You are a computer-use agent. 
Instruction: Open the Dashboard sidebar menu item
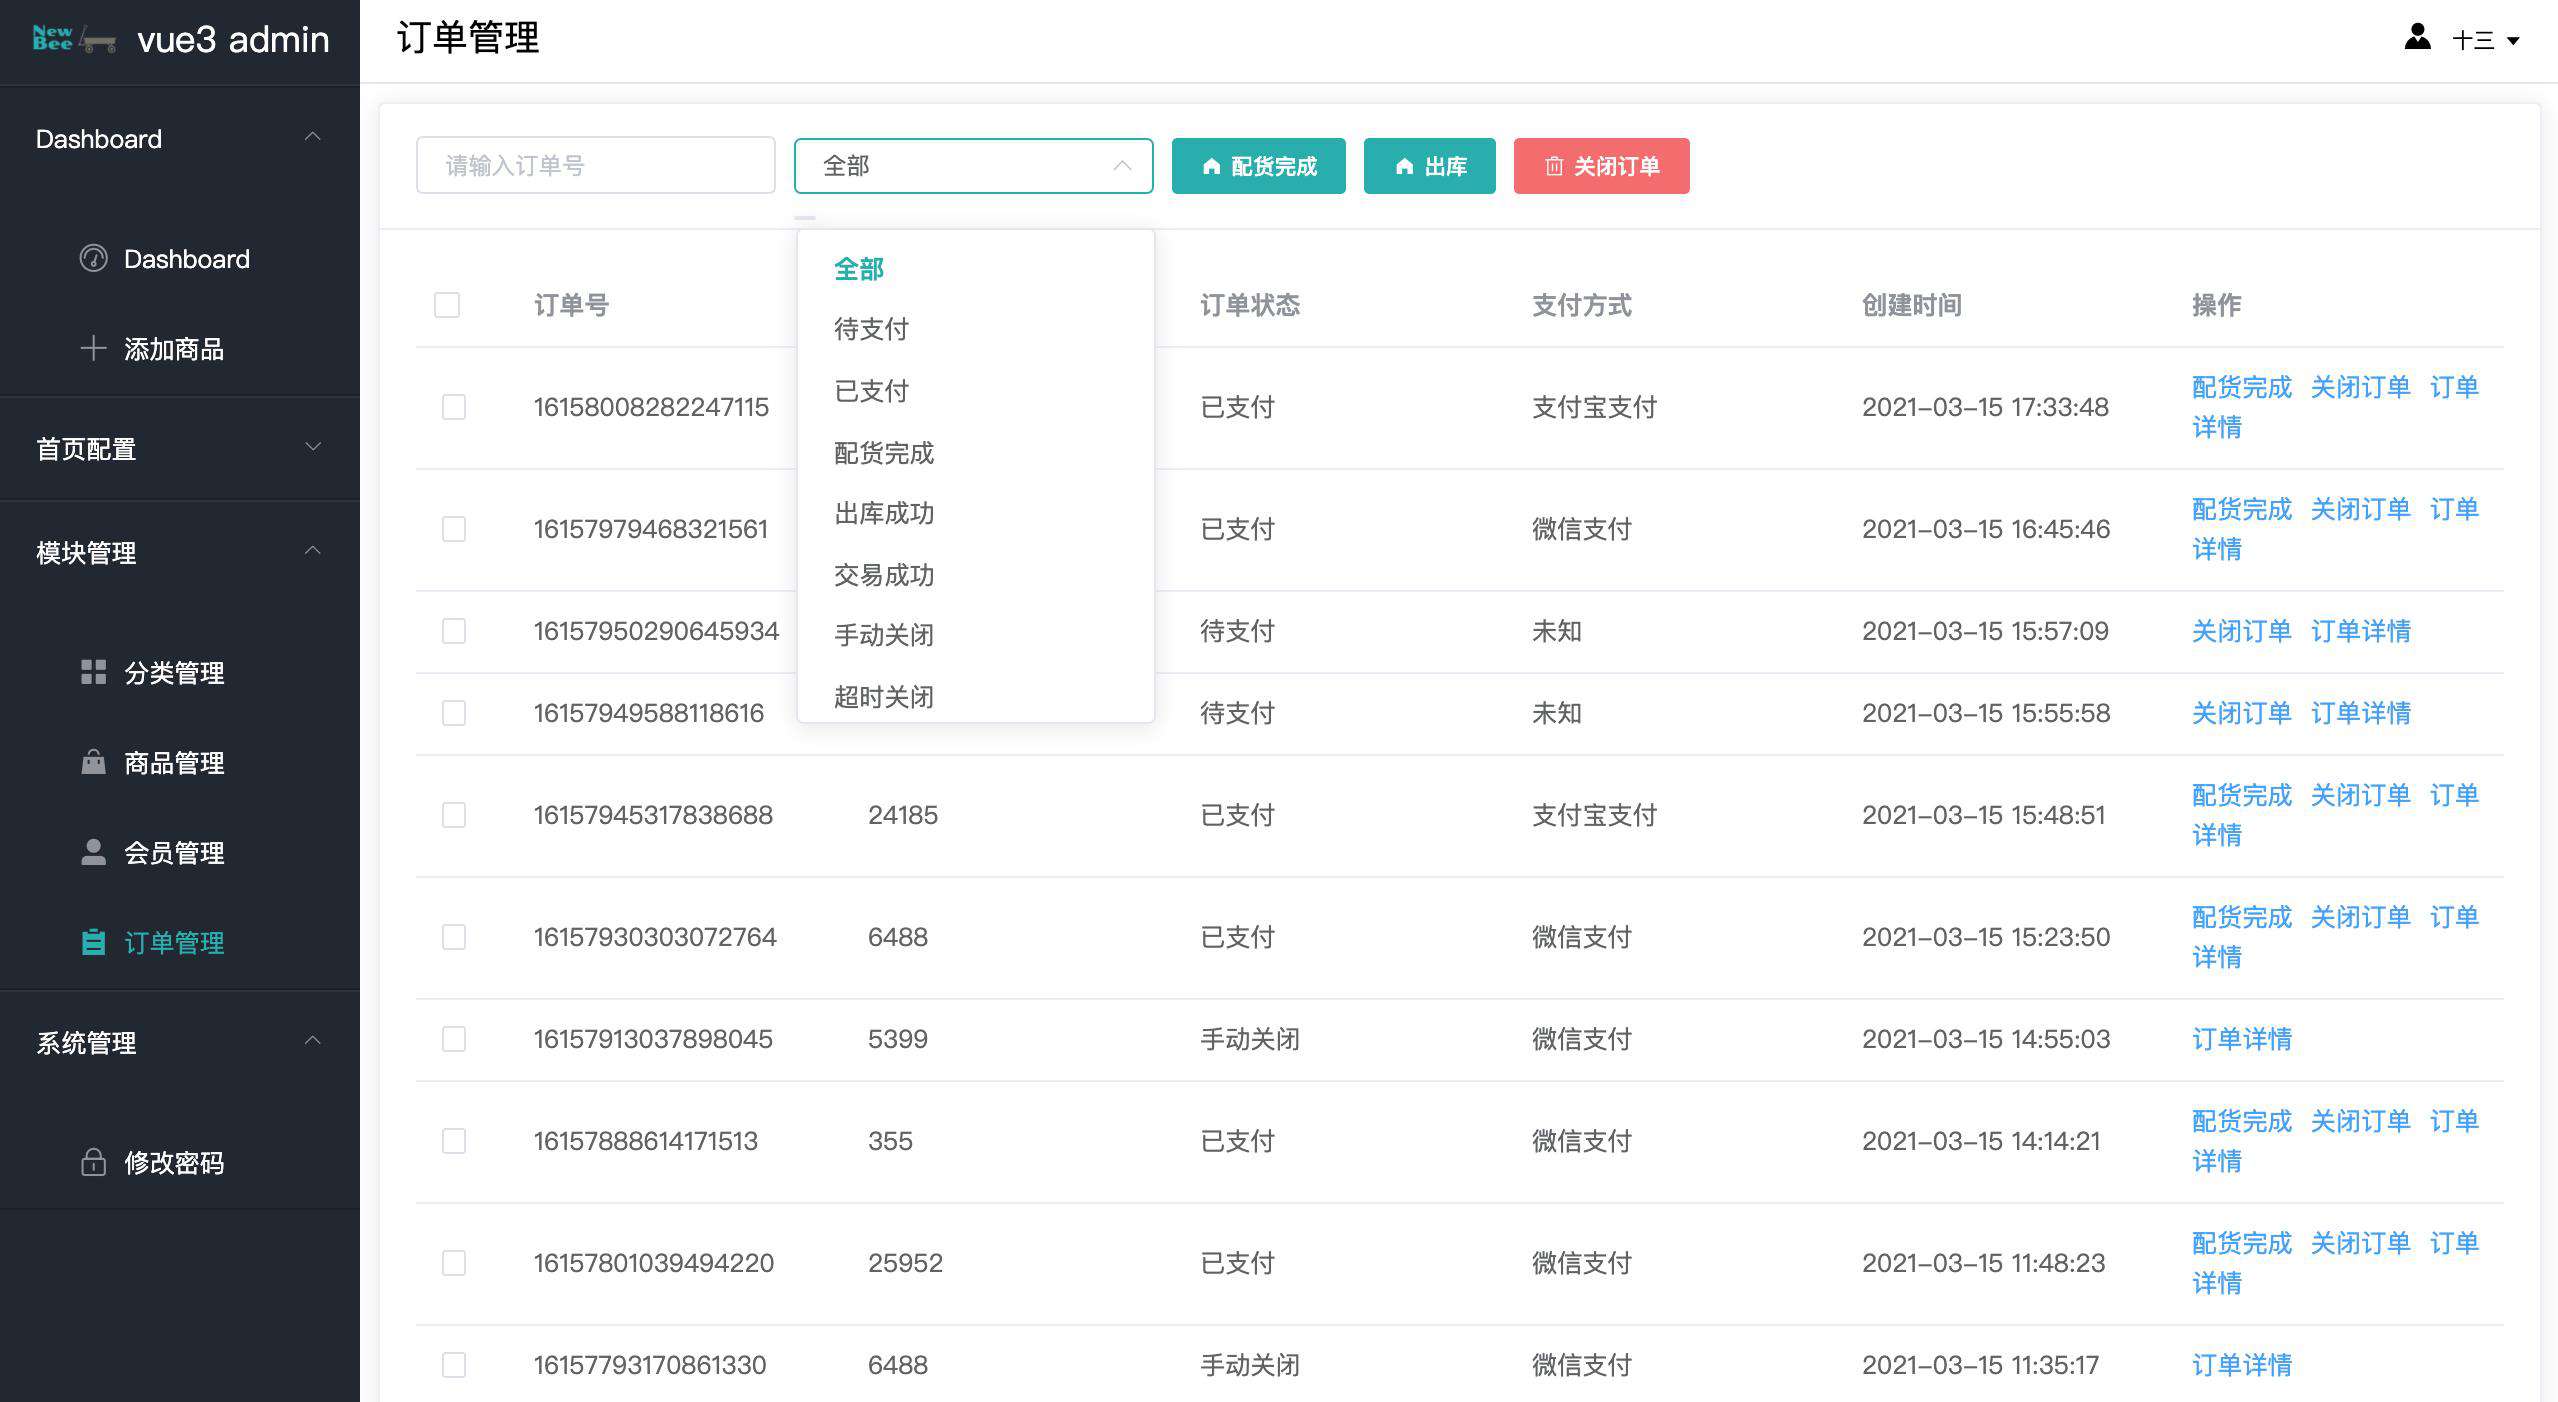point(180,259)
